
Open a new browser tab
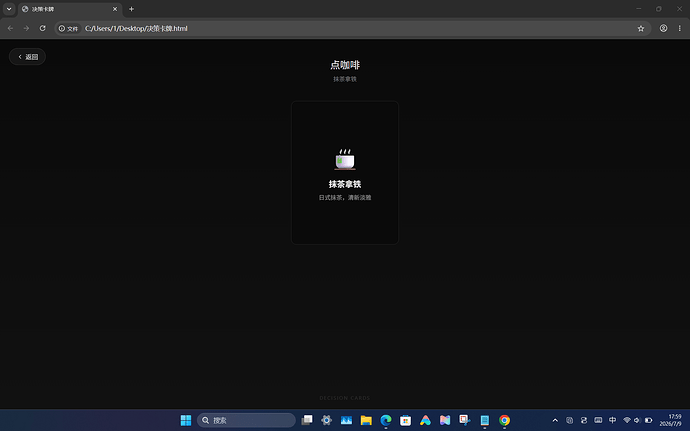(131, 9)
